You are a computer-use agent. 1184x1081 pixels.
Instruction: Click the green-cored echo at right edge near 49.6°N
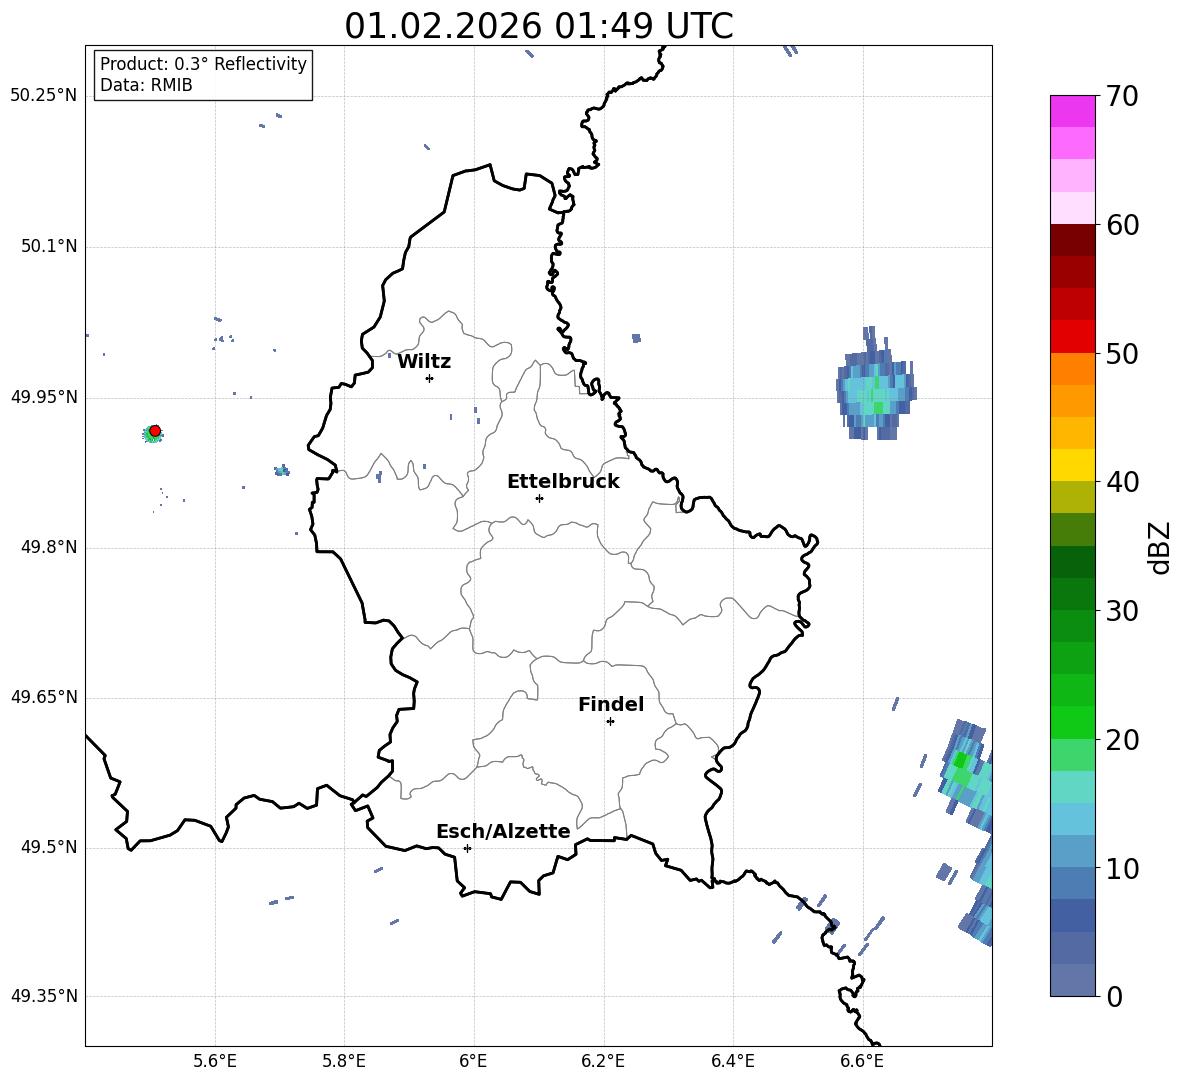[967, 774]
